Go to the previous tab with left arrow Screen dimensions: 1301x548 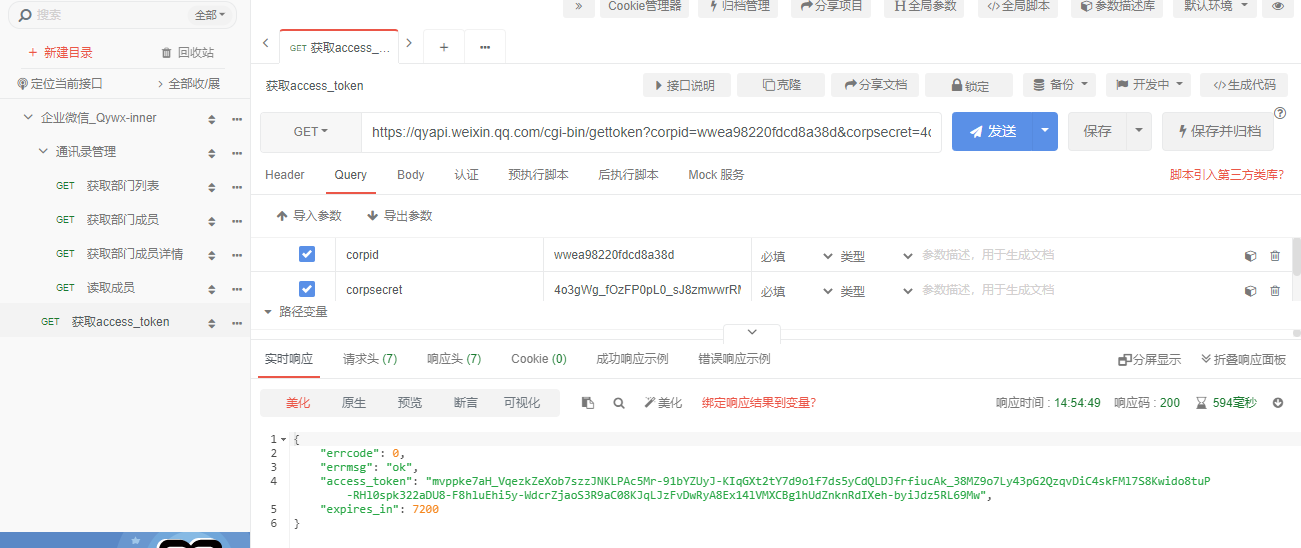265,43
